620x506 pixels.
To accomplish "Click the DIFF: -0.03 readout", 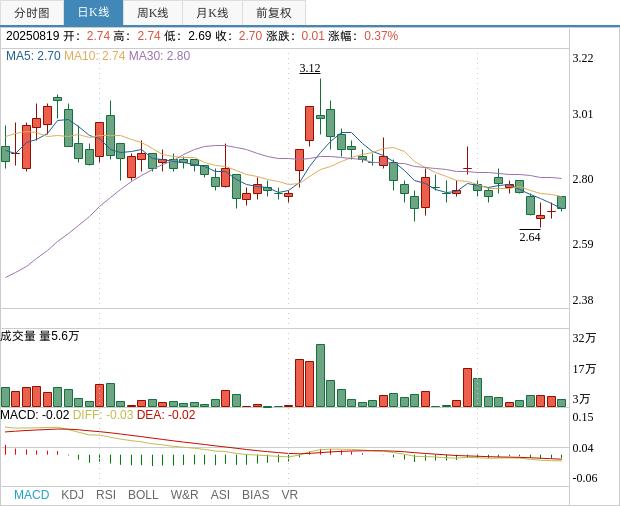I will (x=103, y=415).
